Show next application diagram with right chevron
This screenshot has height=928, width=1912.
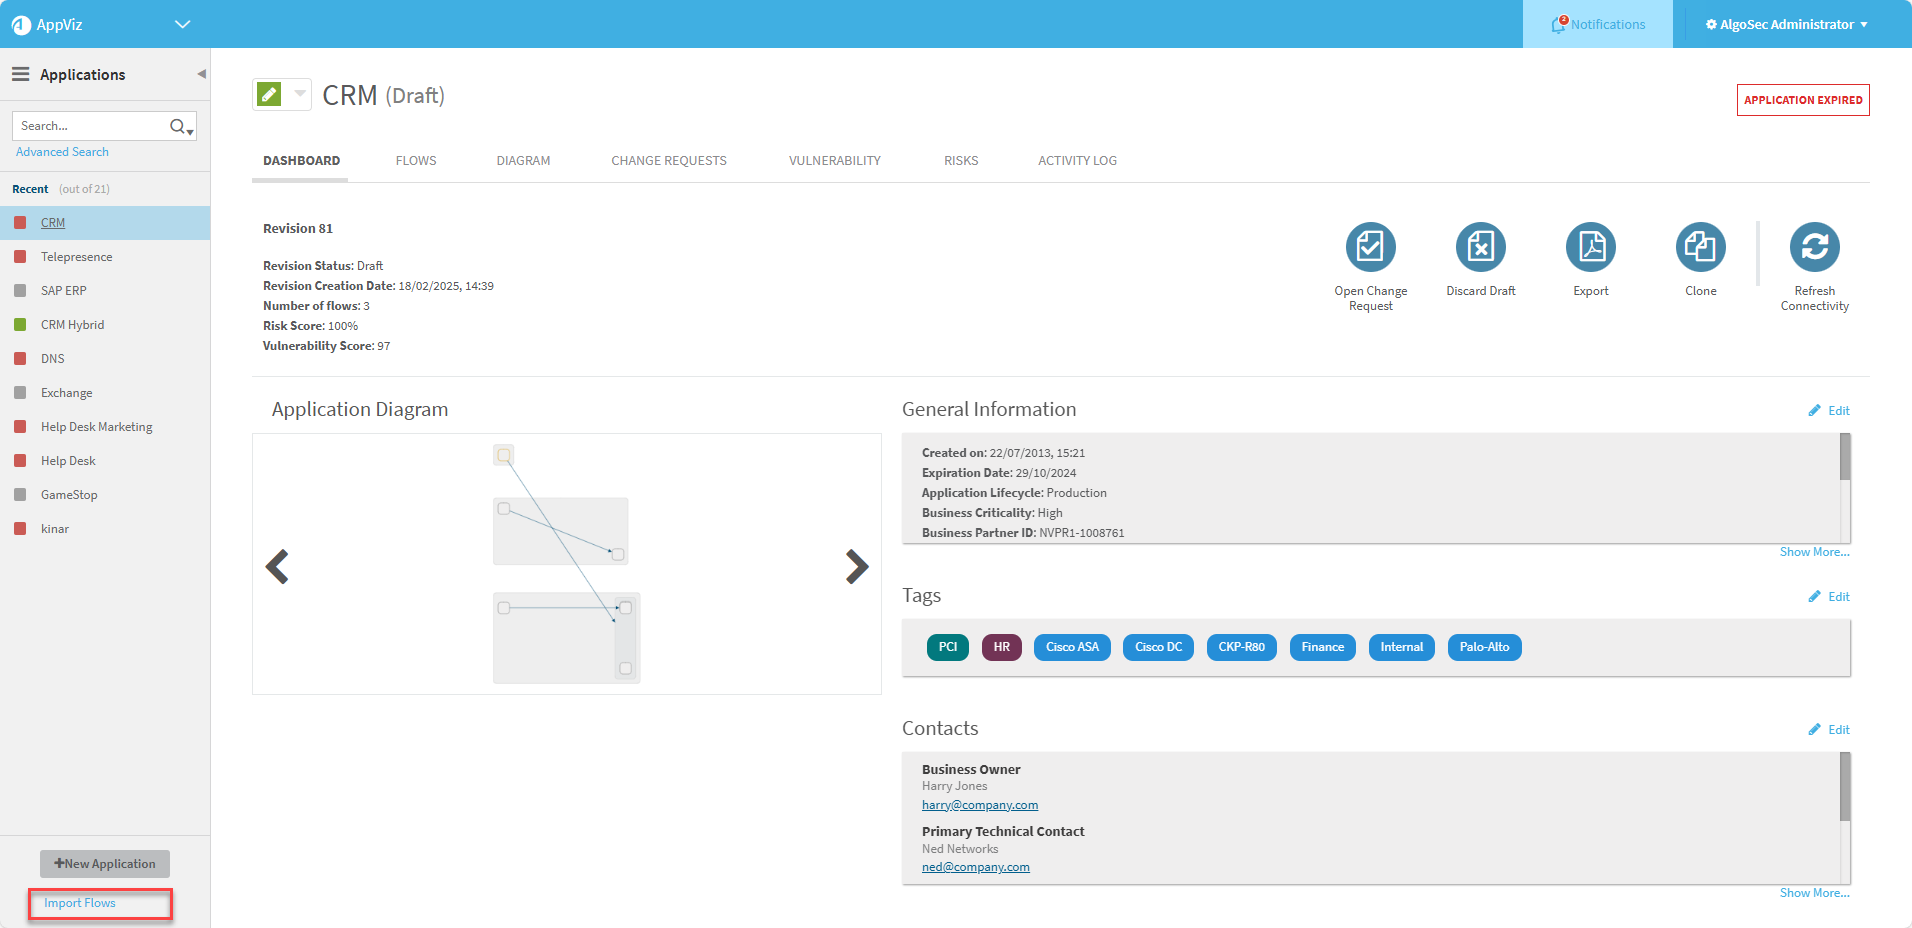pyautogui.click(x=856, y=566)
